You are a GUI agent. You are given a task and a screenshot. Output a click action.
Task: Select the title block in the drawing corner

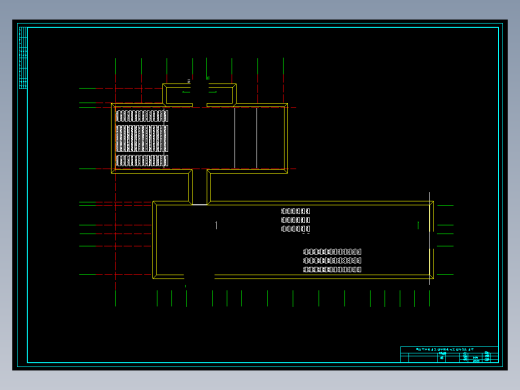[449, 354]
